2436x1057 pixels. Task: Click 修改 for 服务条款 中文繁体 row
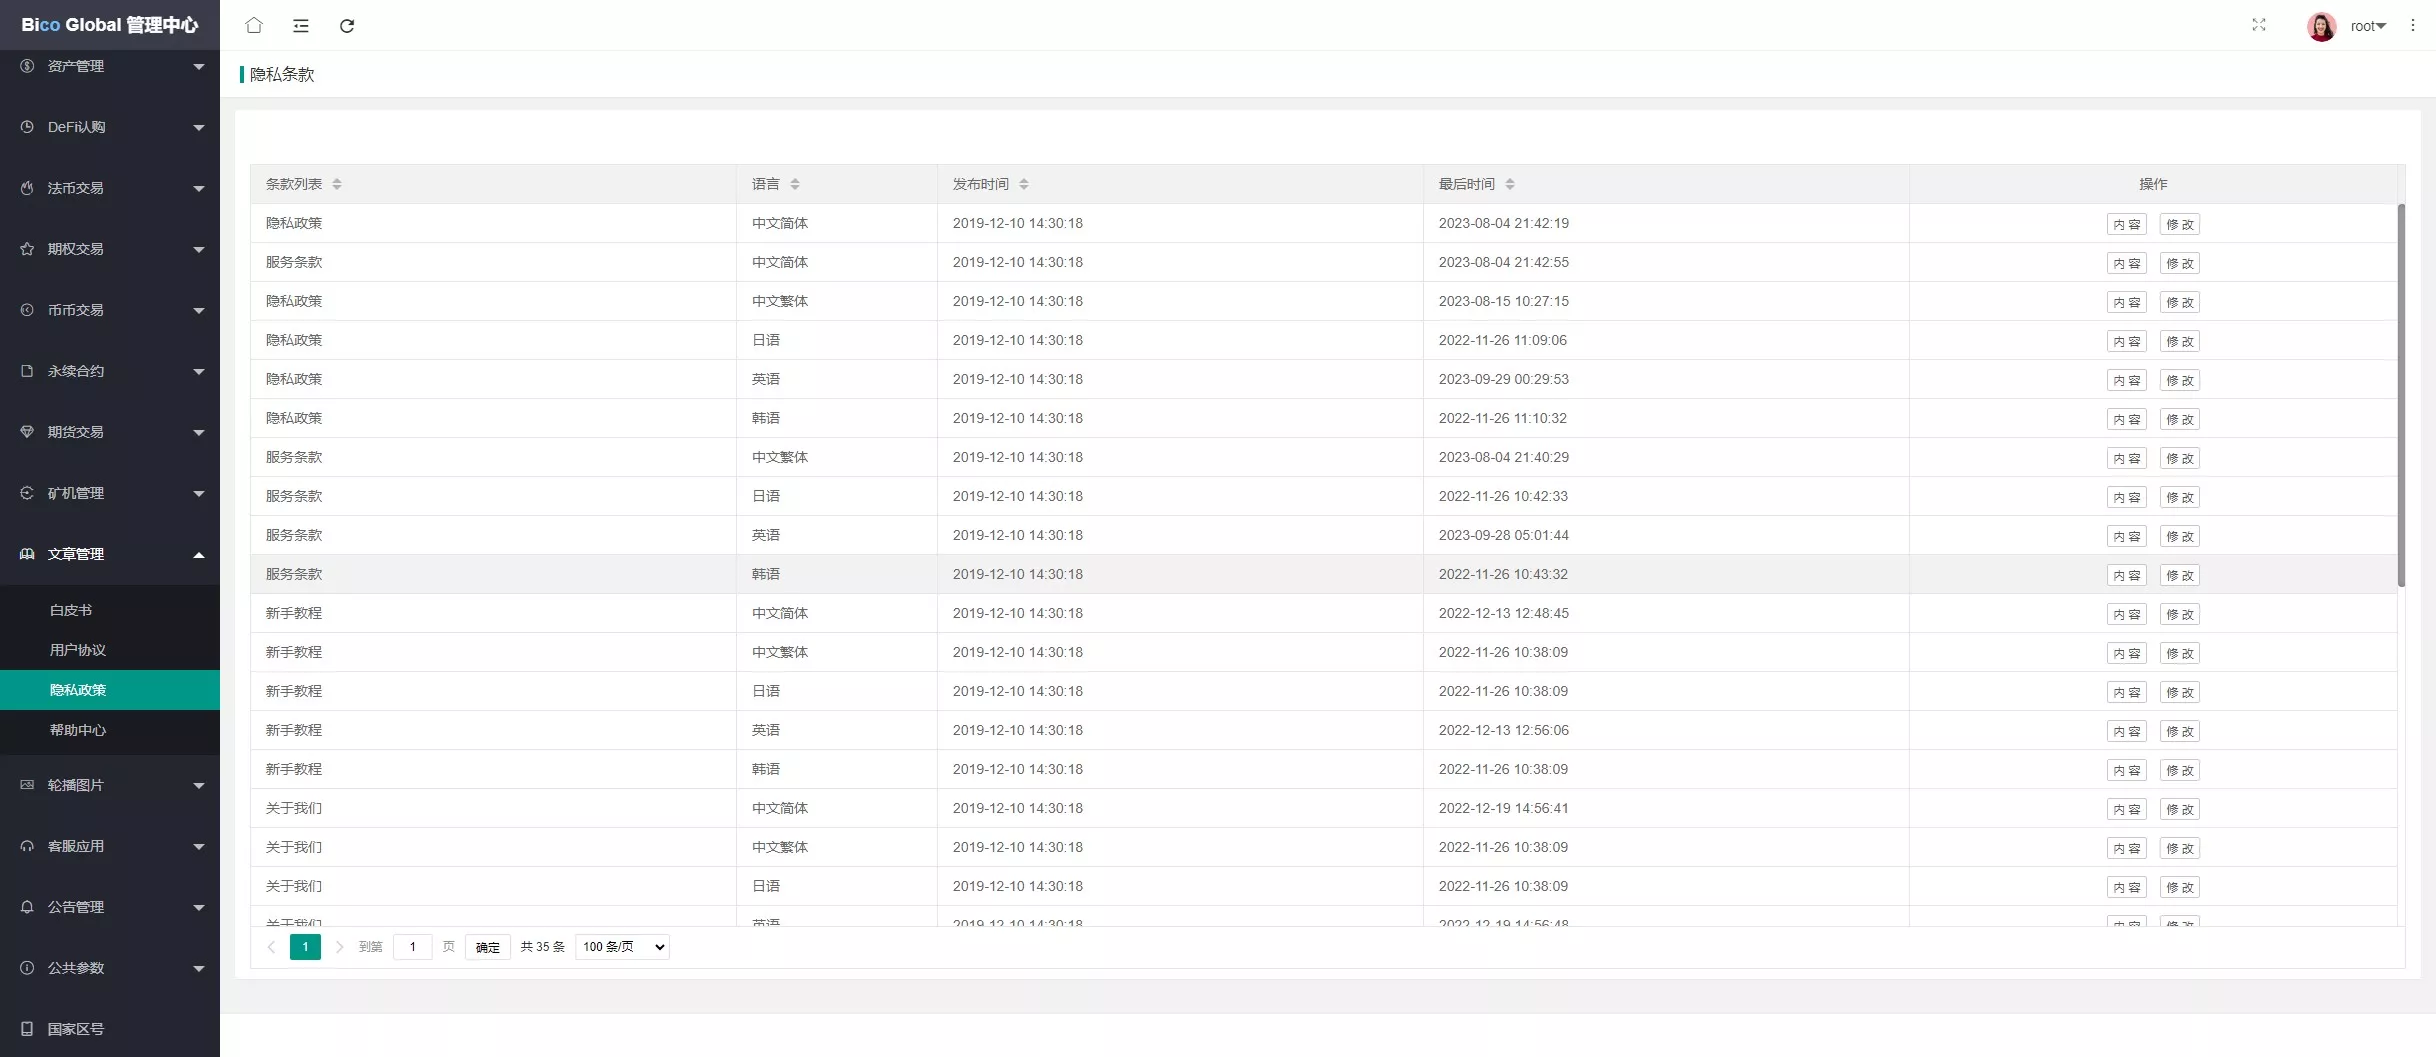(2180, 458)
